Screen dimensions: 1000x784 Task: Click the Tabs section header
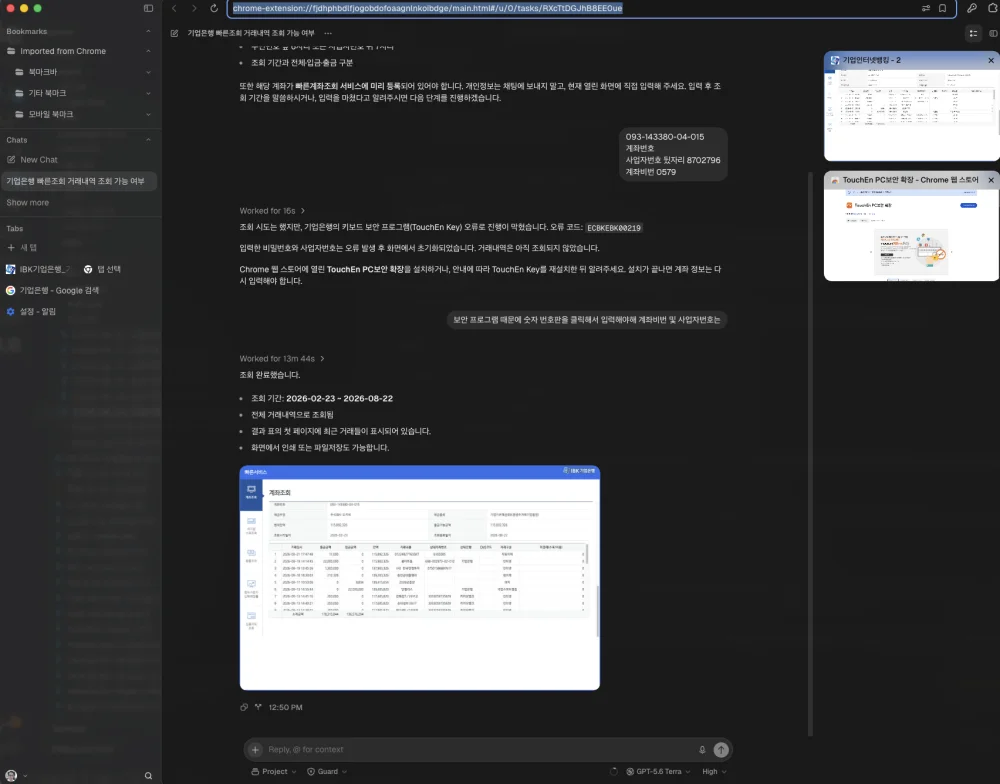[15, 228]
